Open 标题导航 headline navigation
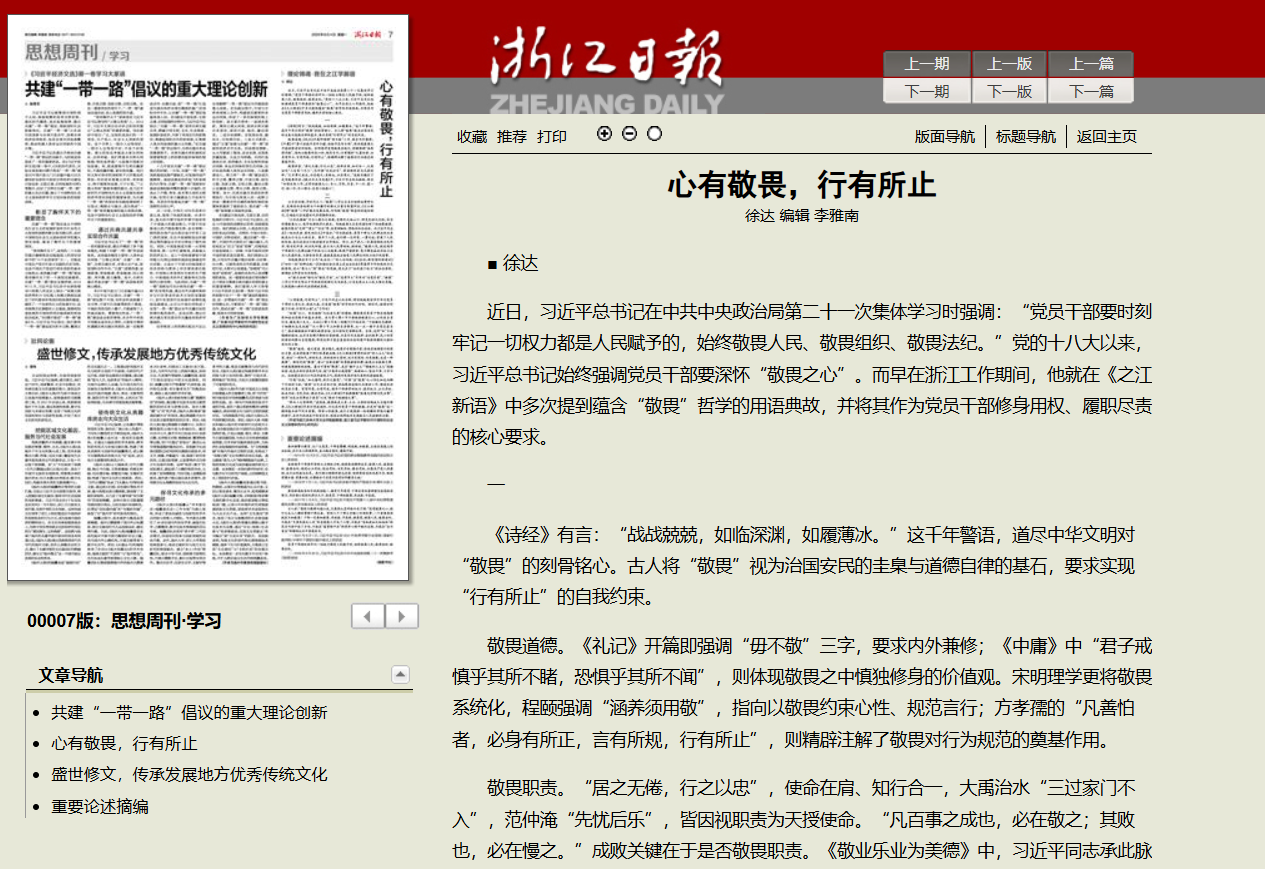Image resolution: width=1265 pixels, height=869 pixels. click(1026, 137)
